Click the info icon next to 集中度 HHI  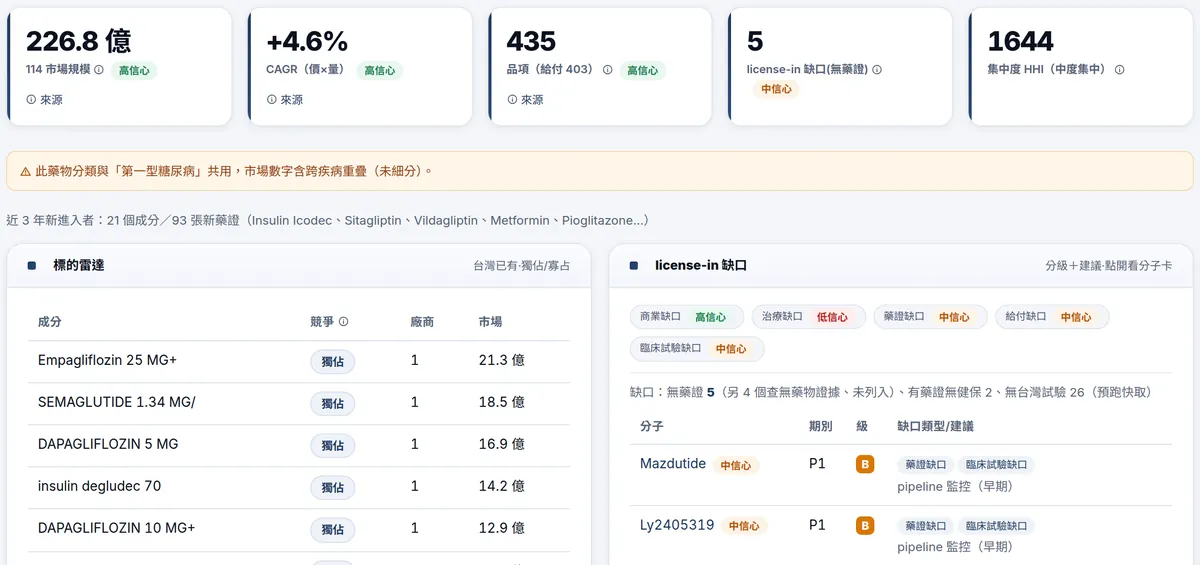[1119, 70]
